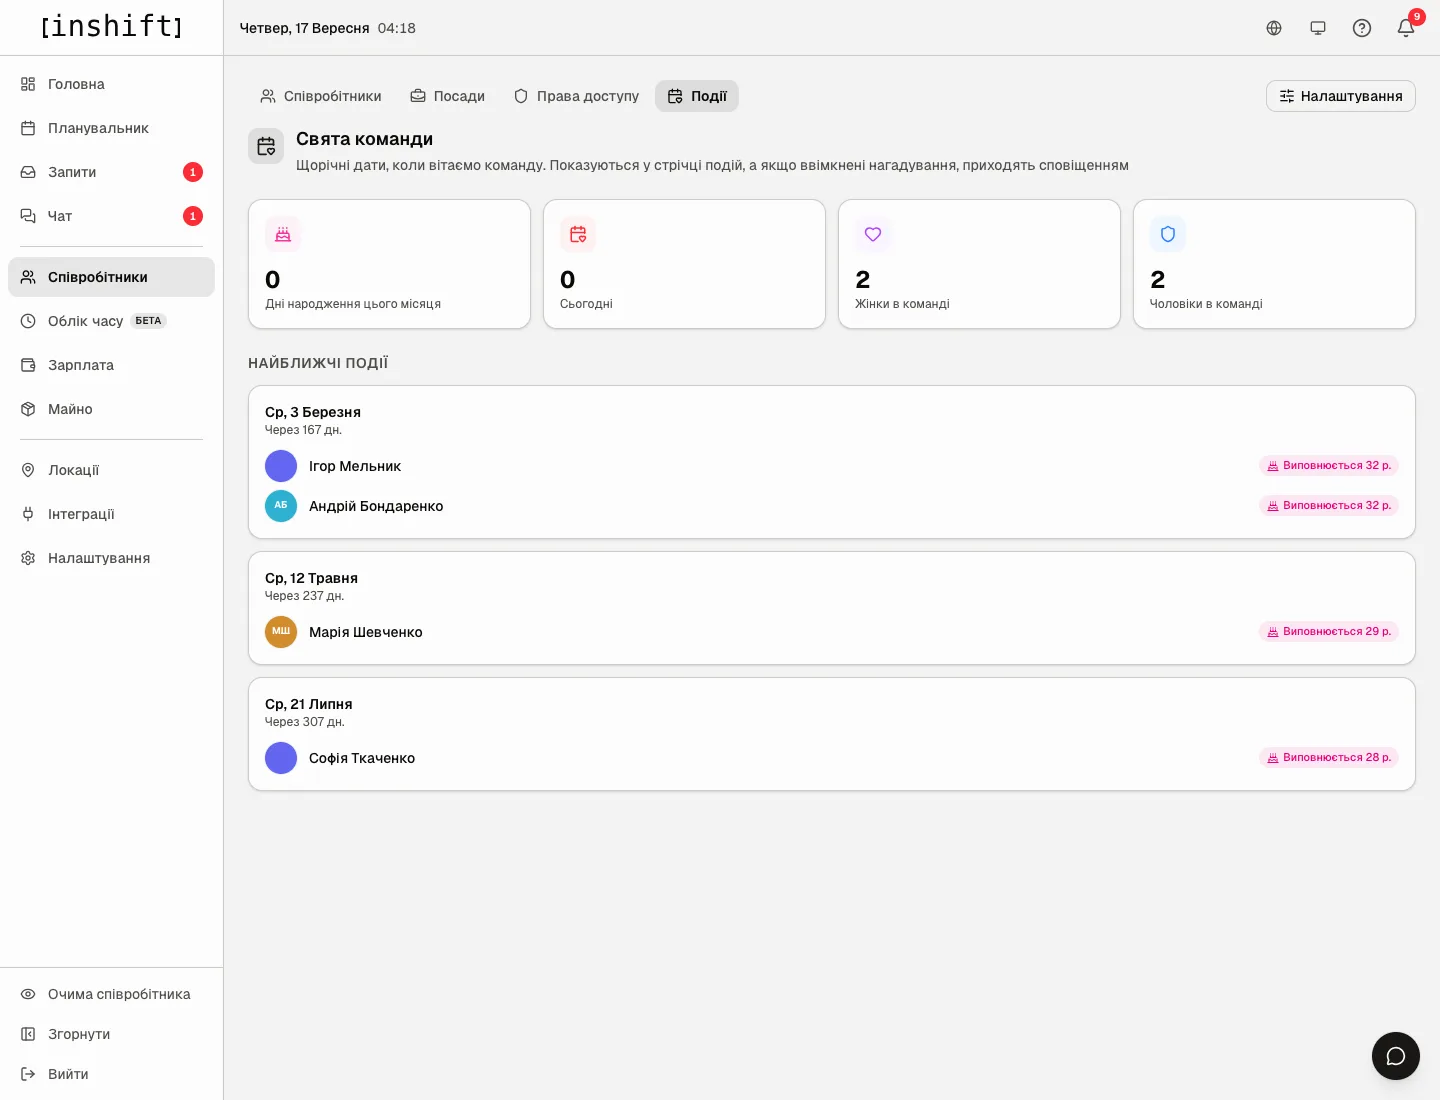Open Планувальник in sidebar

pyautogui.click(x=111, y=128)
